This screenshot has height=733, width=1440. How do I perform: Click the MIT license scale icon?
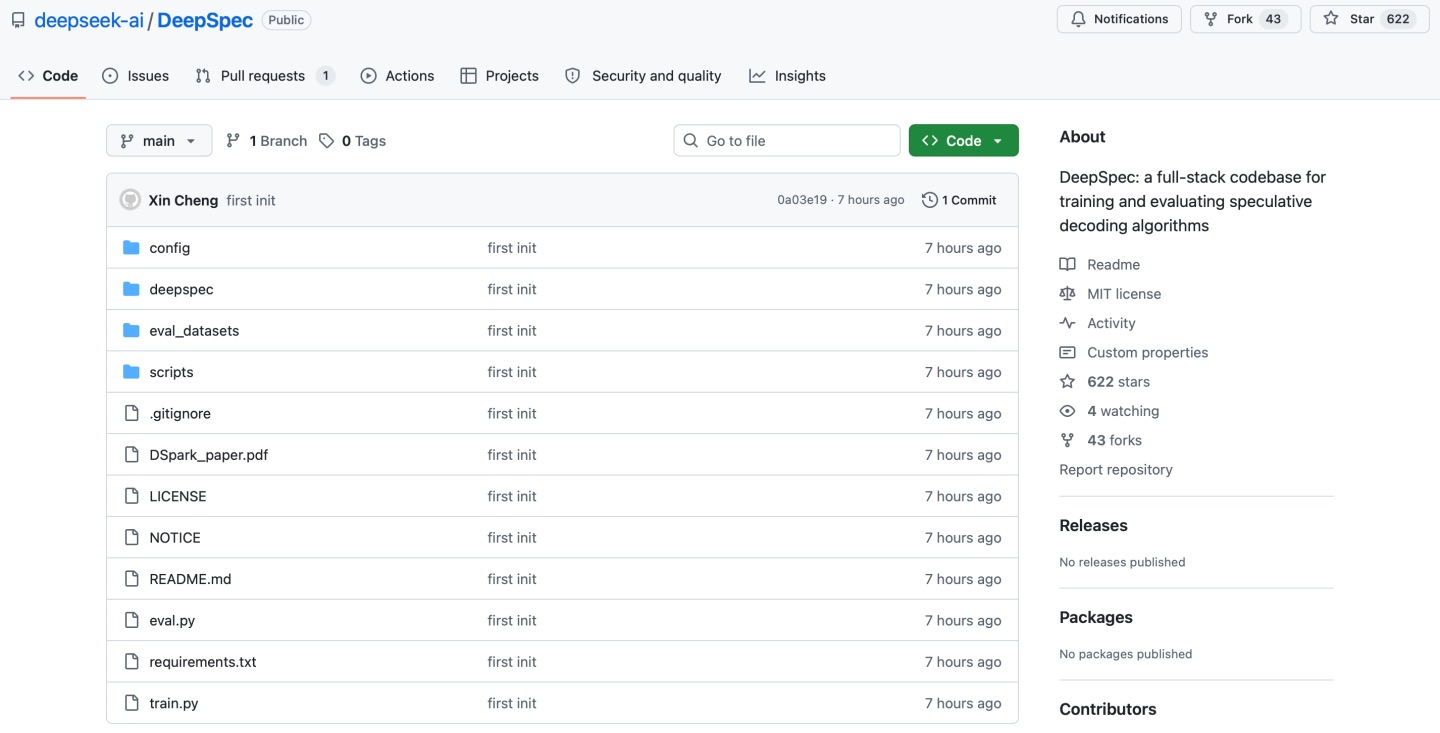1067,294
